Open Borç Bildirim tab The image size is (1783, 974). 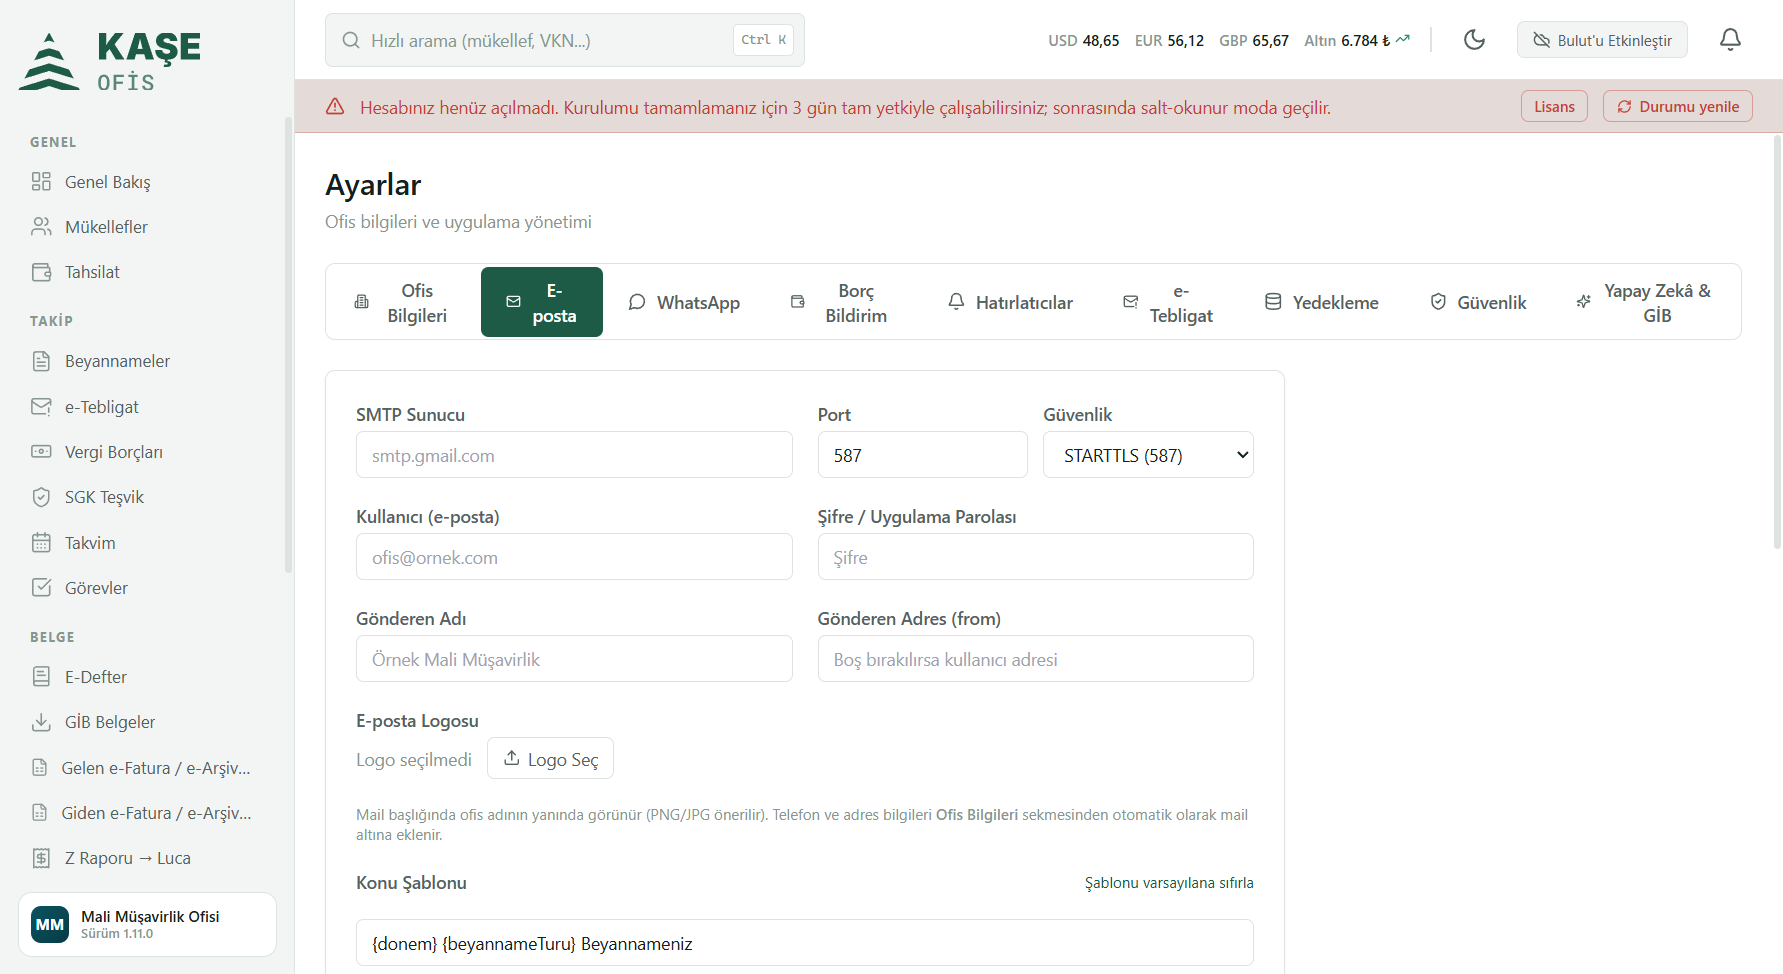(x=839, y=302)
